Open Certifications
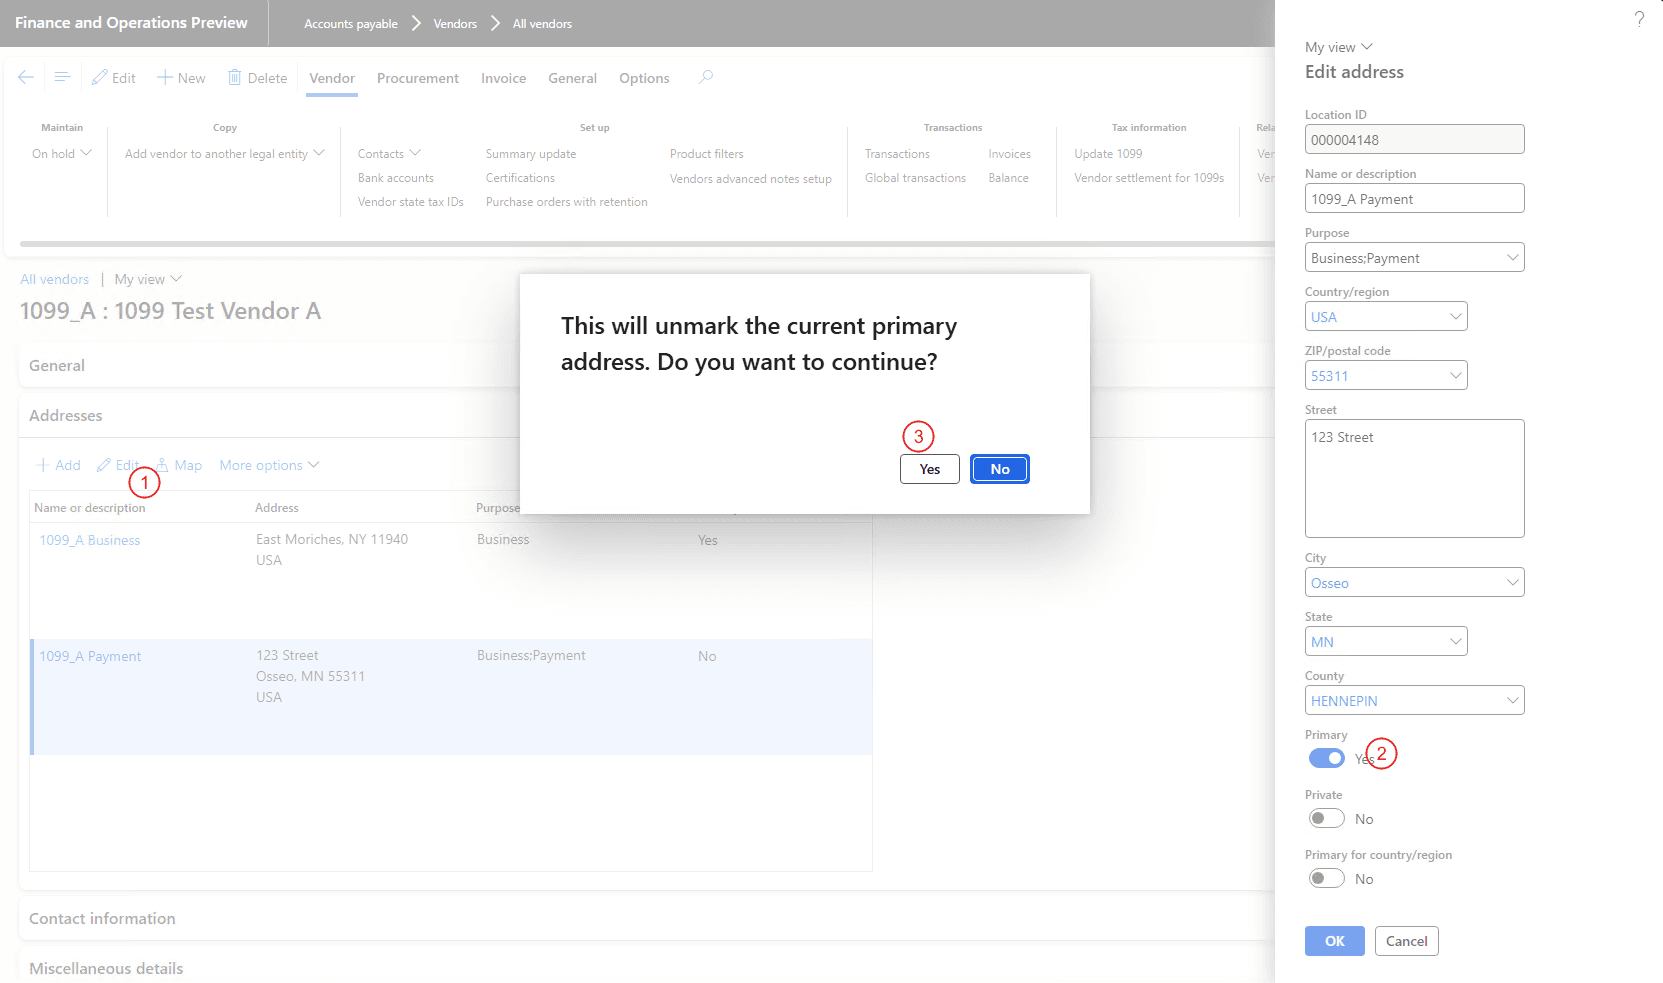The width and height of the screenshot is (1663, 983). [520, 178]
